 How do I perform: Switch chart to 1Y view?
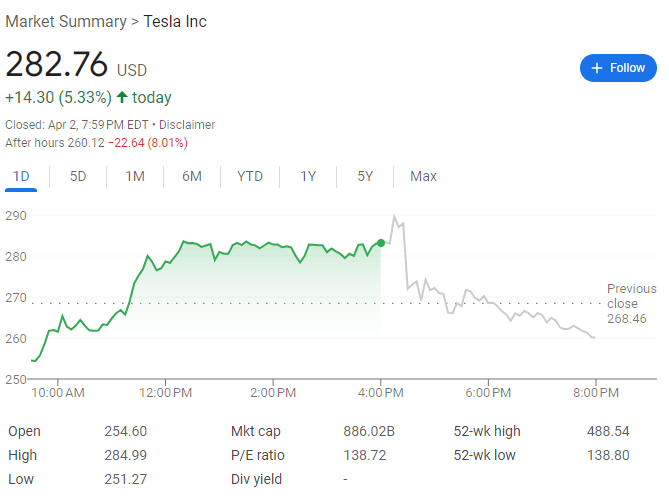coord(308,176)
